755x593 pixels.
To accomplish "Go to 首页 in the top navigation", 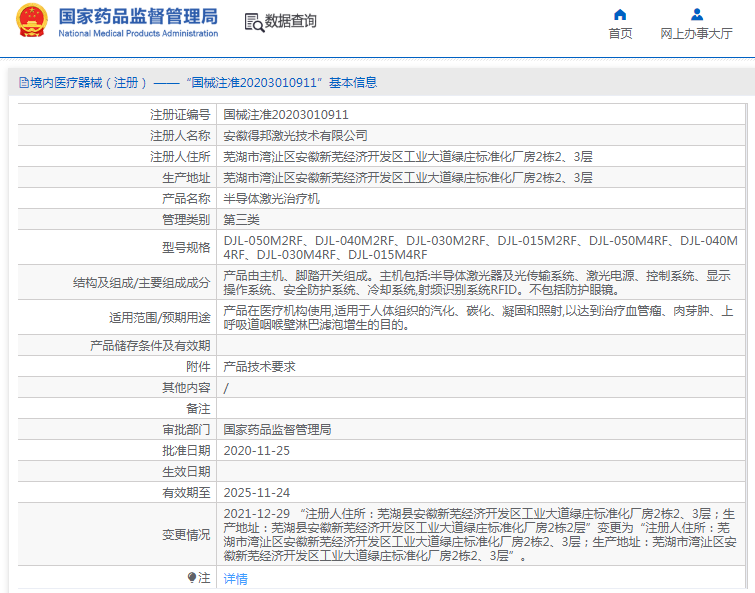I will 620,33.
